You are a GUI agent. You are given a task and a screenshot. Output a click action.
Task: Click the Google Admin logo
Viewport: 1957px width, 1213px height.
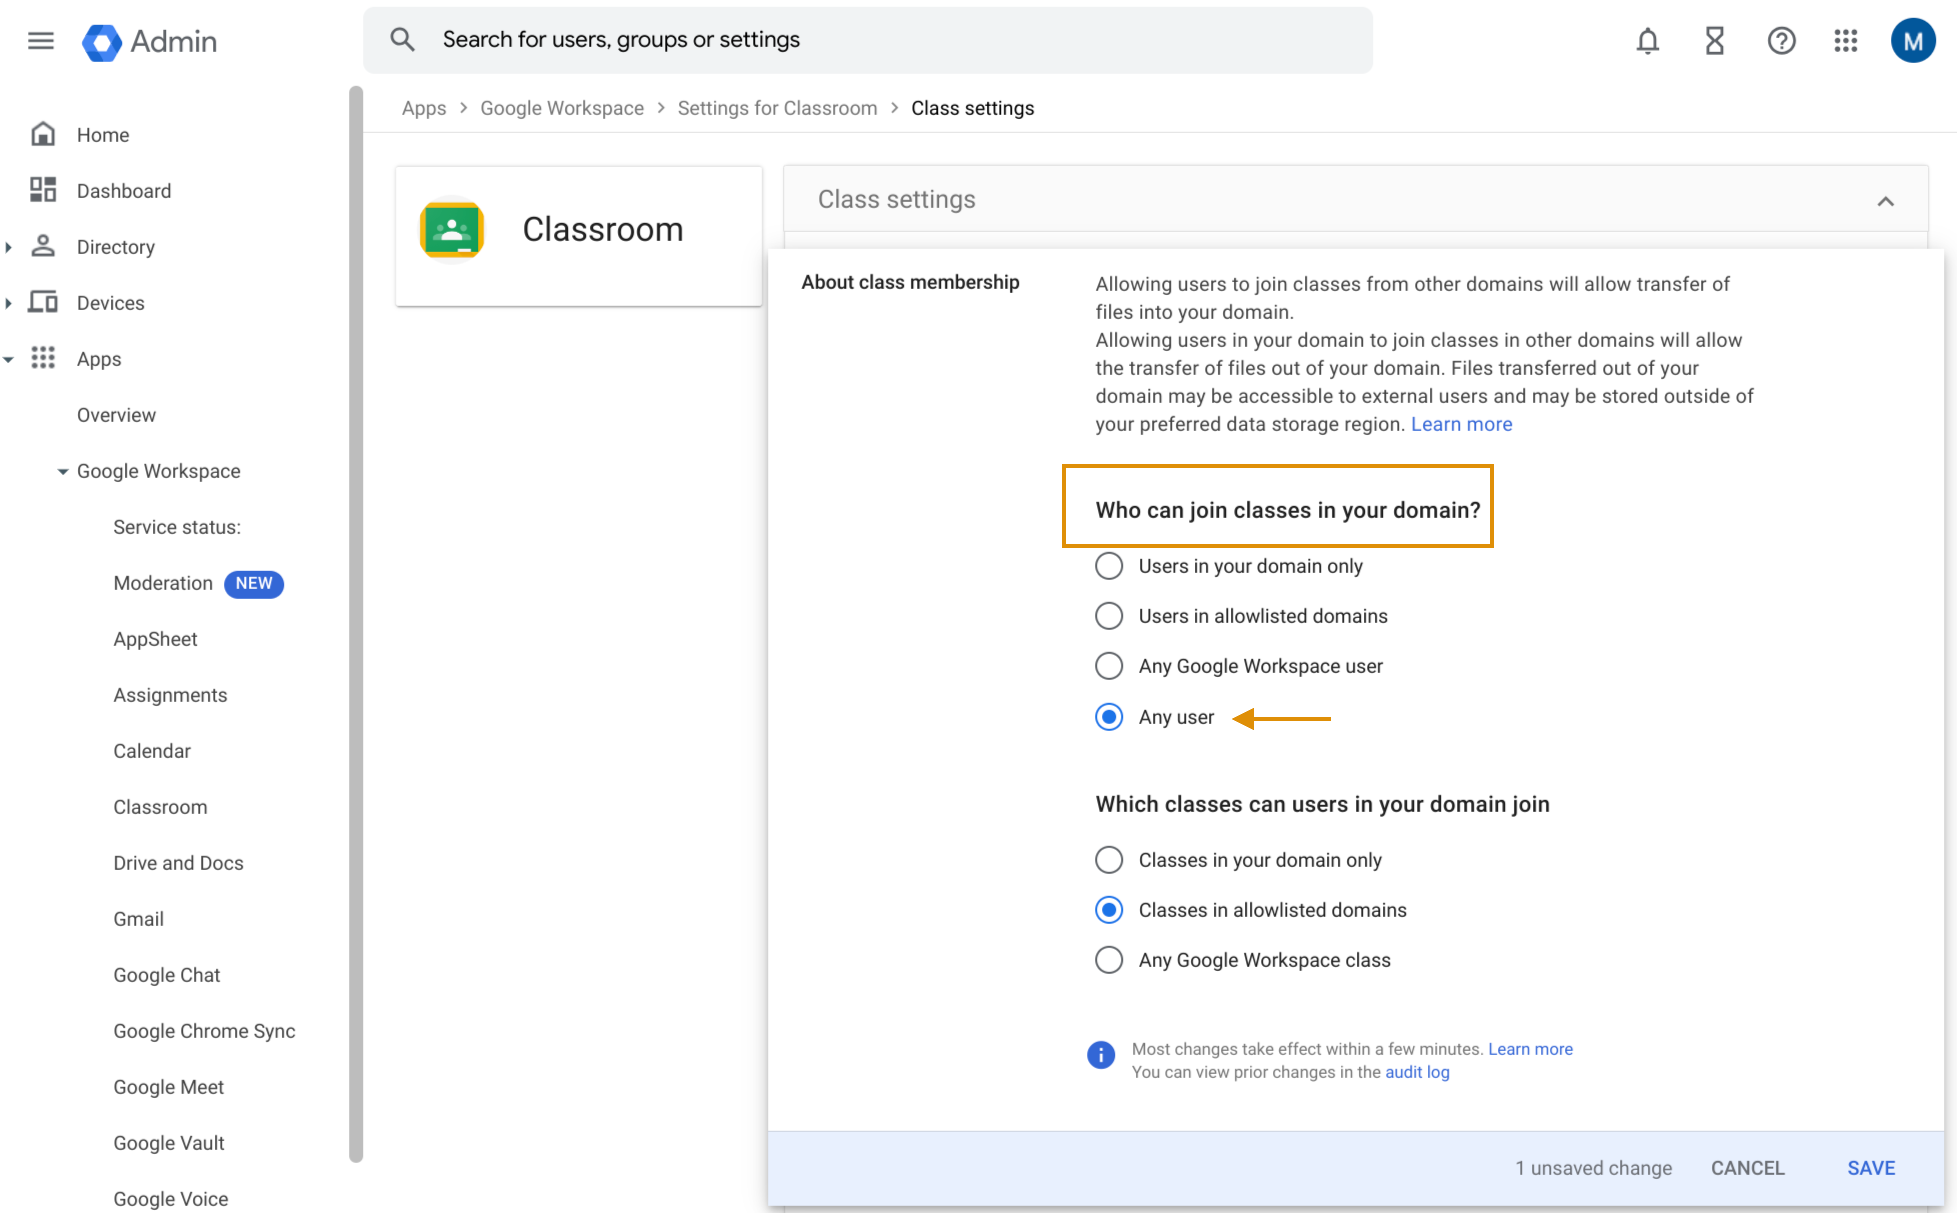149,41
